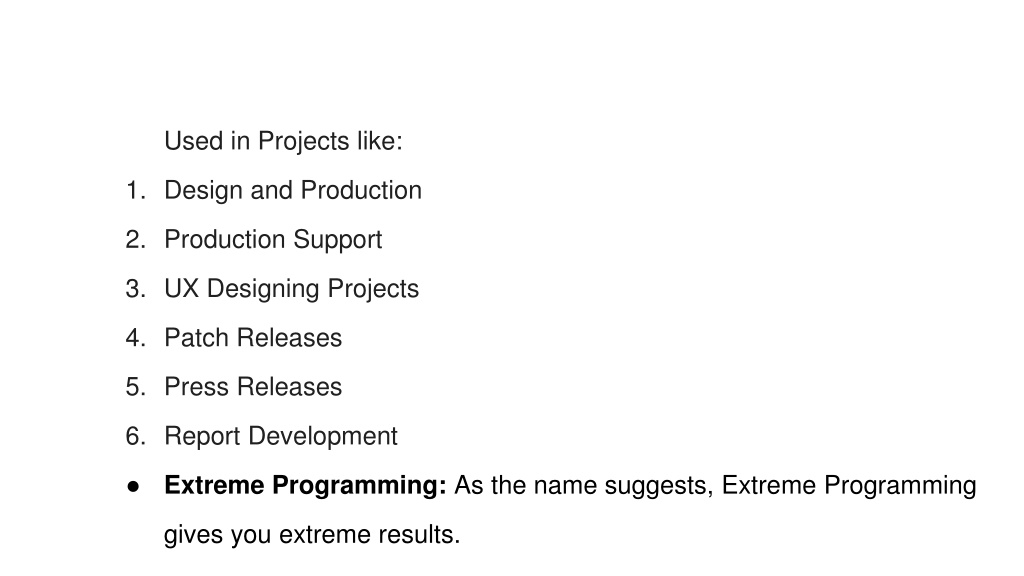Screen dimensions: 1024x576
Task: Click the 'Design and Production' list item
Action: (x=293, y=191)
